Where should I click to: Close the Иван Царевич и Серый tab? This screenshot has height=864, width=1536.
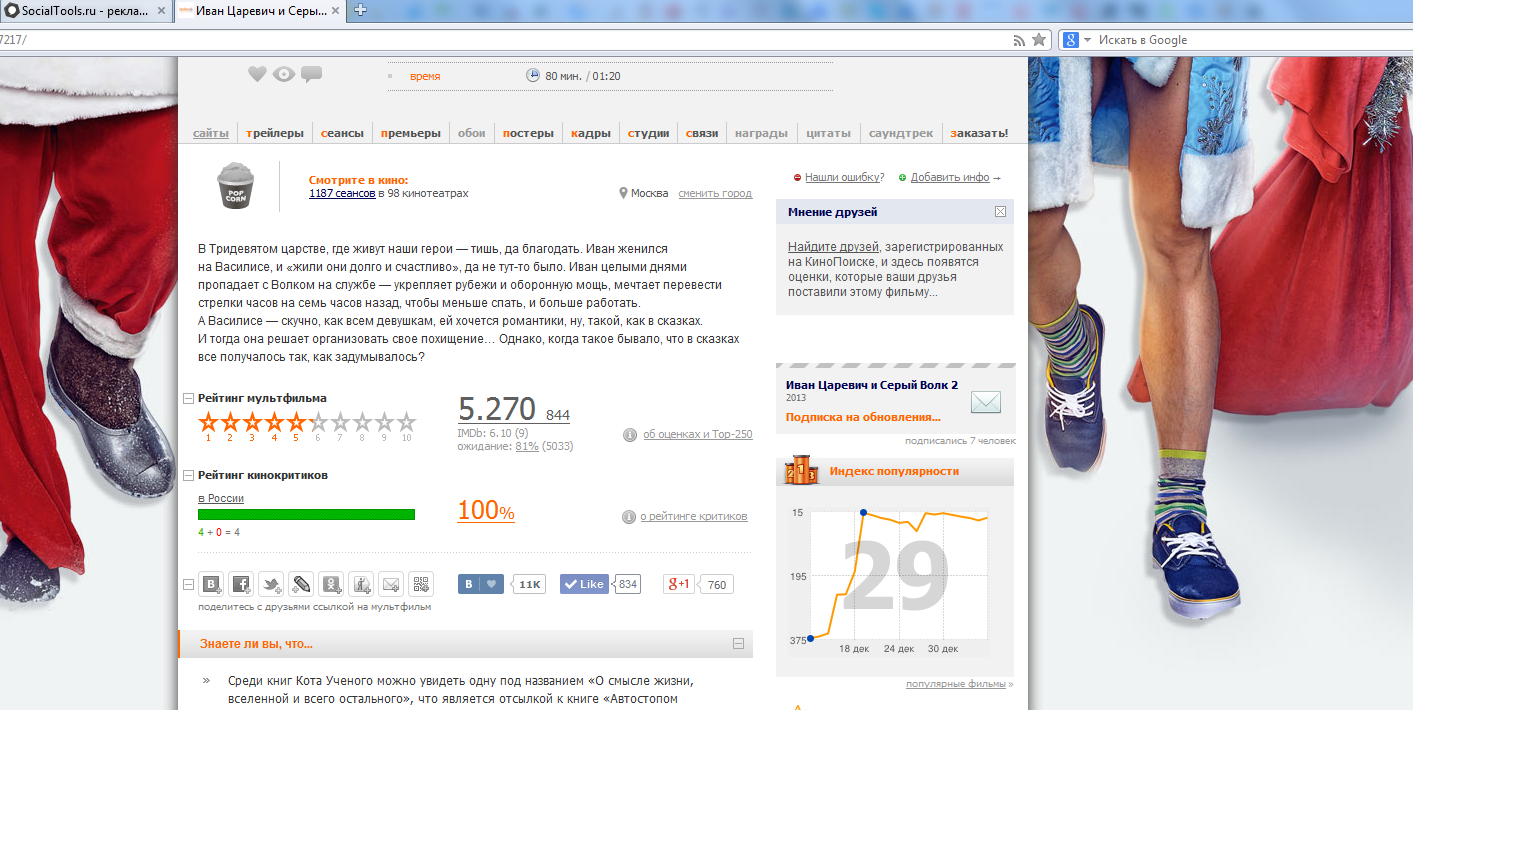coord(336,11)
